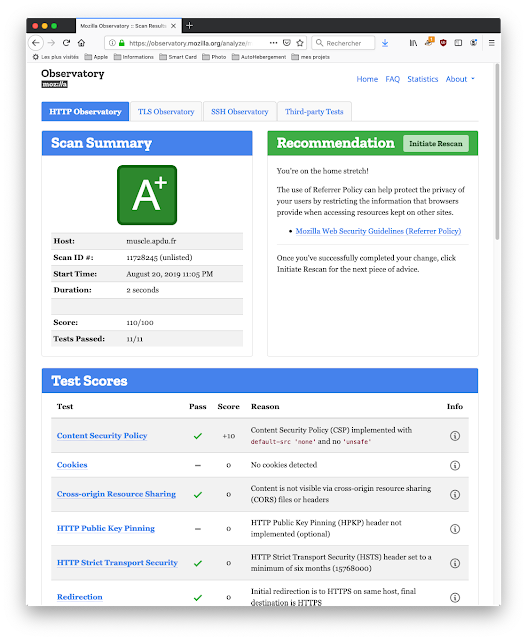Click the forward navigation arrow

pyautogui.click(x=51, y=43)
